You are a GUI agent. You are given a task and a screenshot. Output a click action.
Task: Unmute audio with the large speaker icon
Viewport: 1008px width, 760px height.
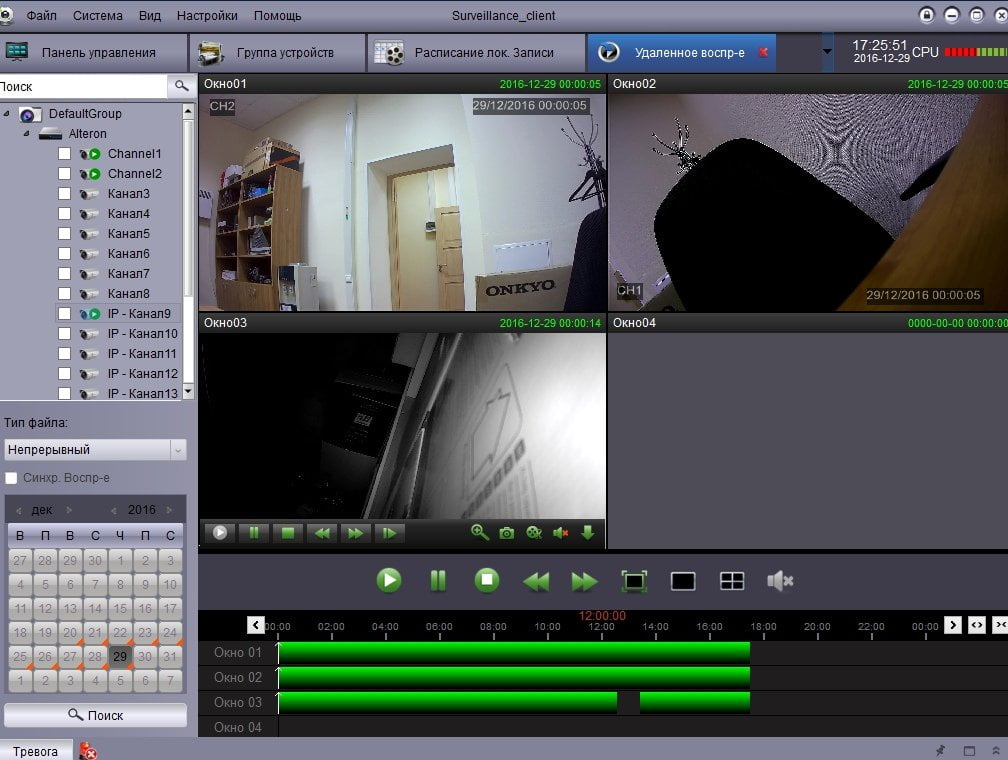[x=780, y=581]
